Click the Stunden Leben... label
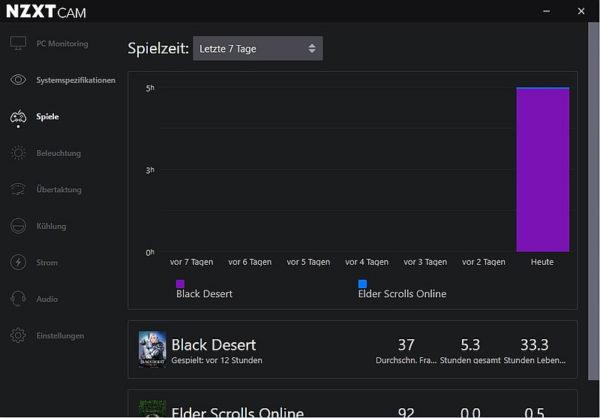 pos(534,360)
